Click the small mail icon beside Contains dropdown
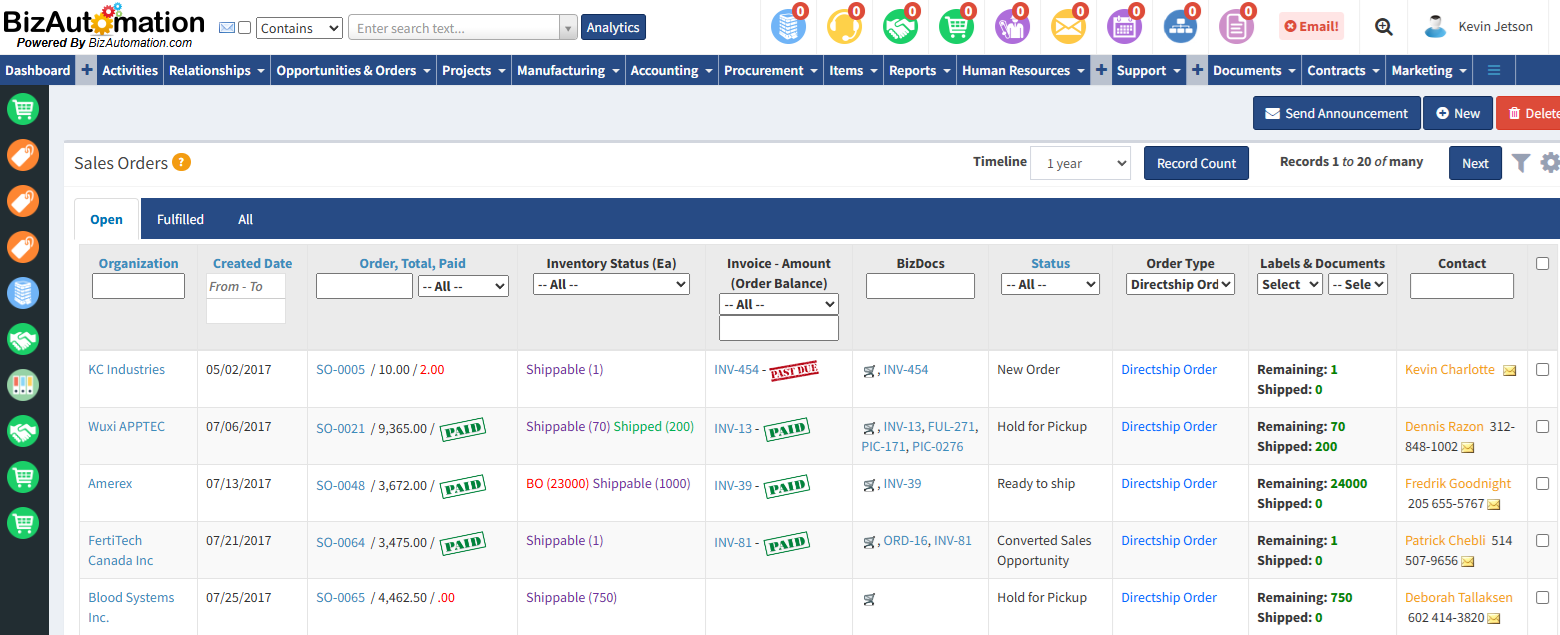1560x635 pixels. [227, 28]
